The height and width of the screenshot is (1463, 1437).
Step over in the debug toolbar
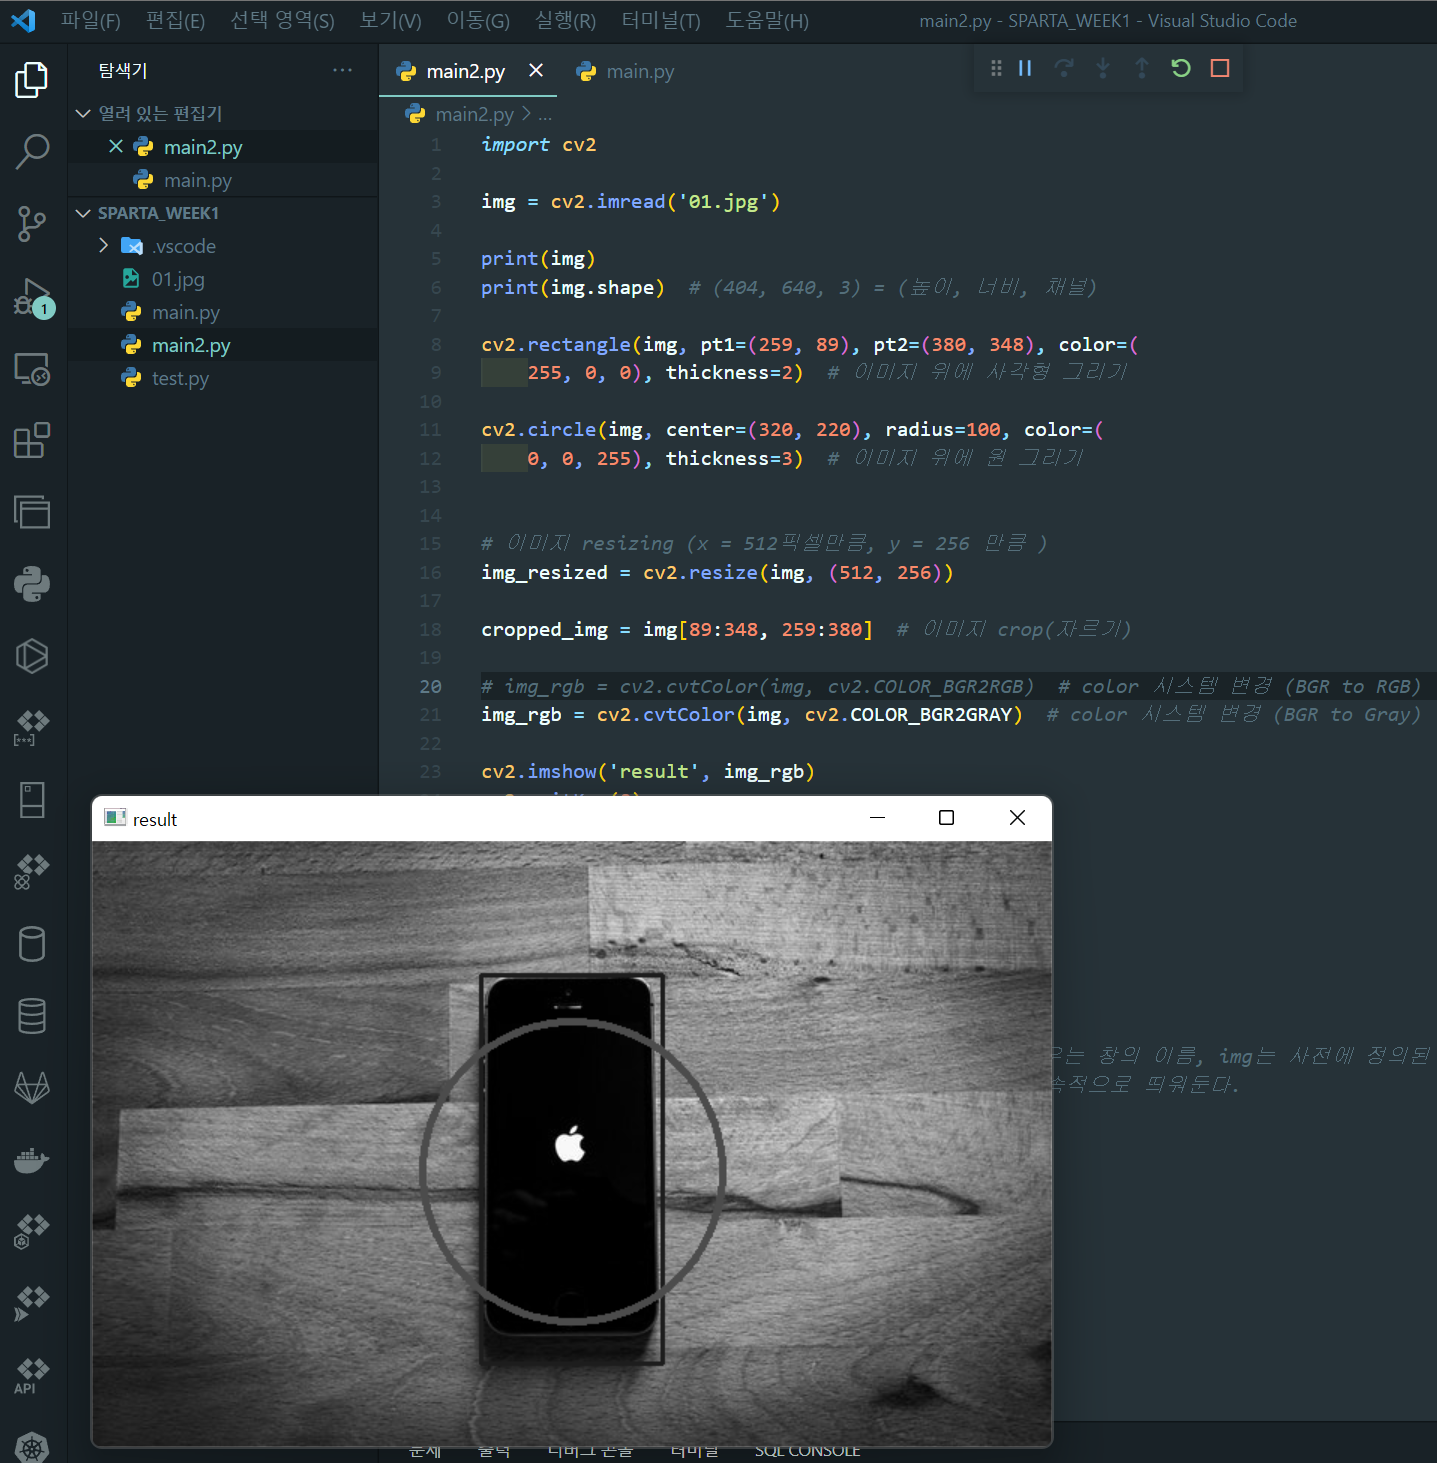pos(1064,68)
